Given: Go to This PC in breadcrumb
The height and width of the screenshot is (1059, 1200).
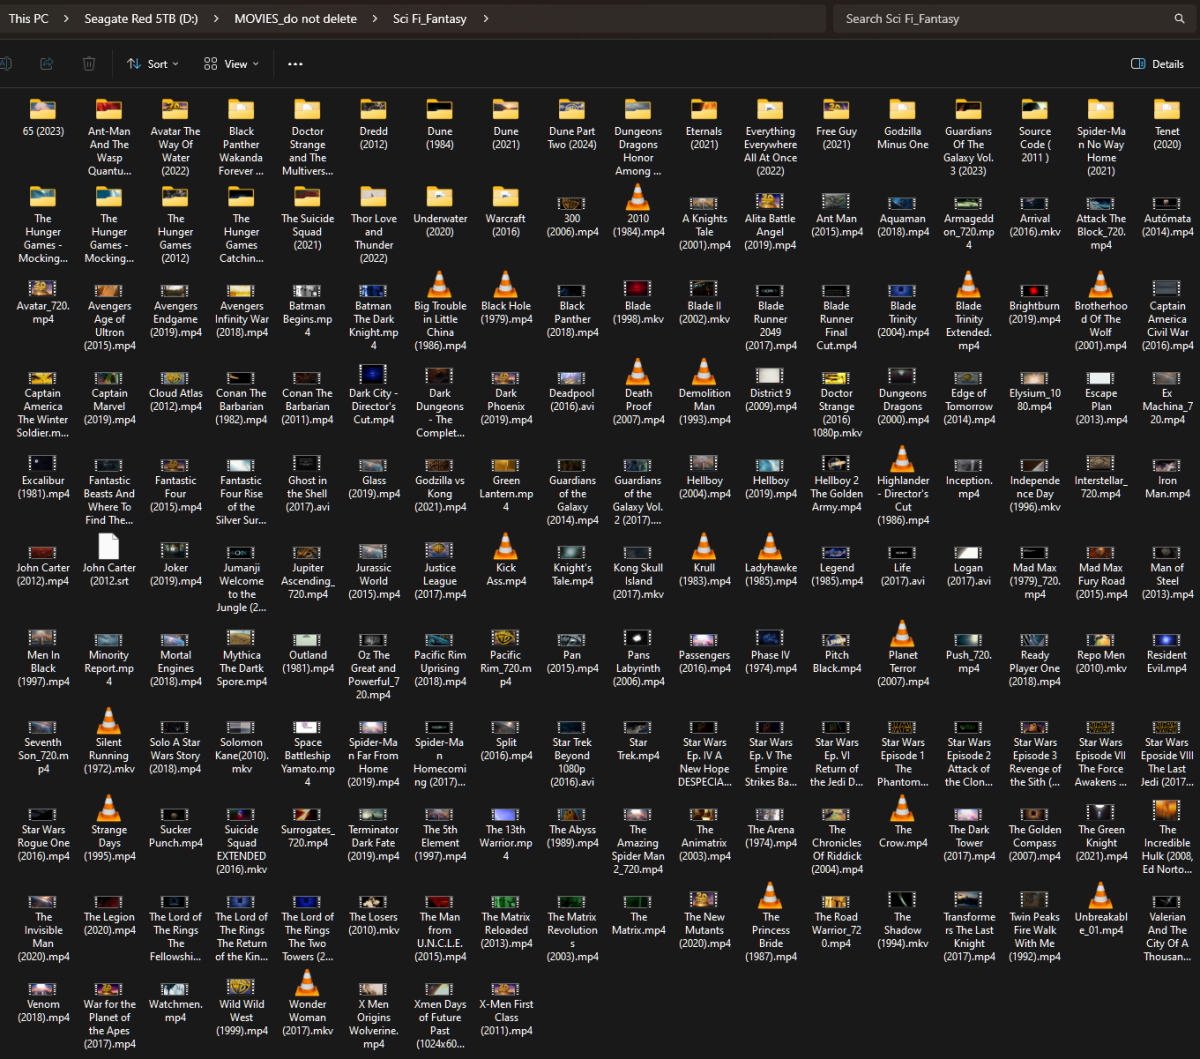Looking at the screenshot, I should (x=33, y=19).
